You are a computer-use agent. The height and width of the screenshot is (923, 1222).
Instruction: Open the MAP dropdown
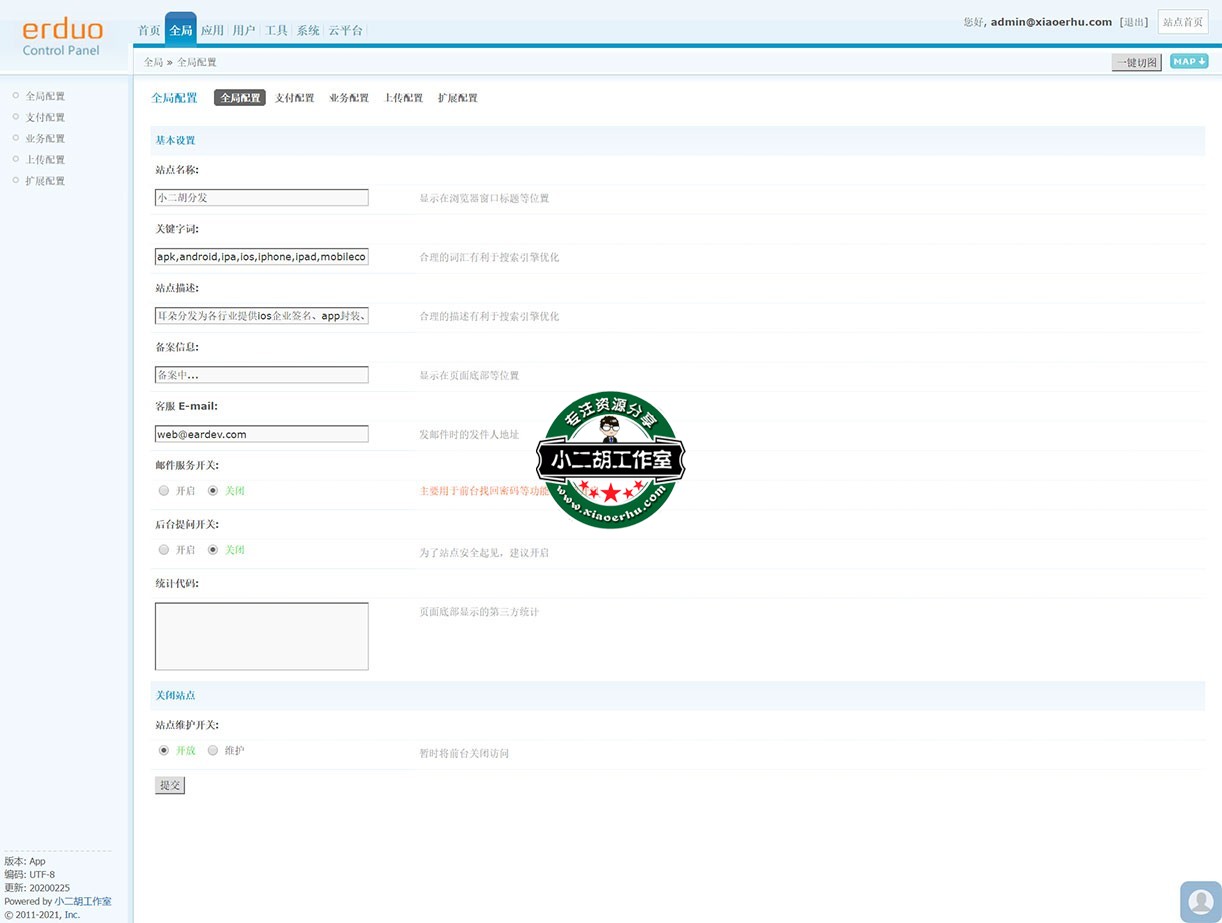click(x=1188, y=61)
